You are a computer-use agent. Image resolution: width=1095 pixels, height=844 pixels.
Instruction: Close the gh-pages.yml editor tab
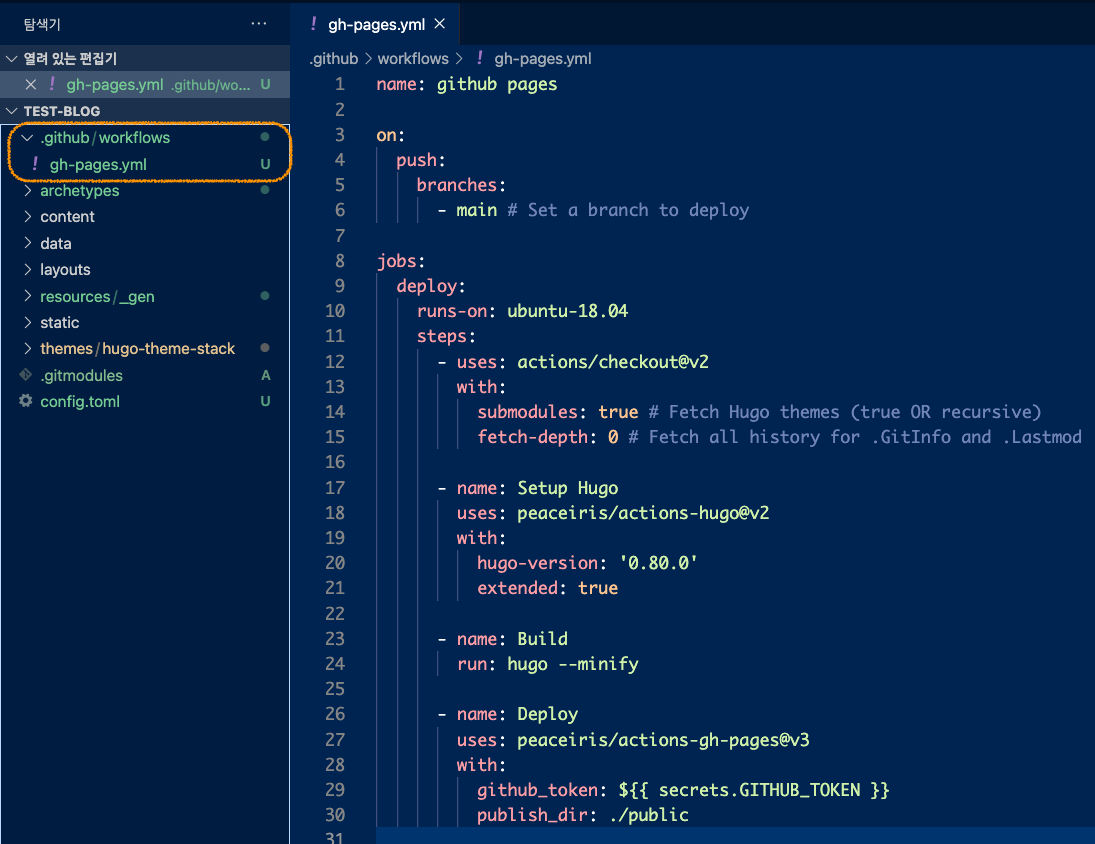[x=440, y=24]
